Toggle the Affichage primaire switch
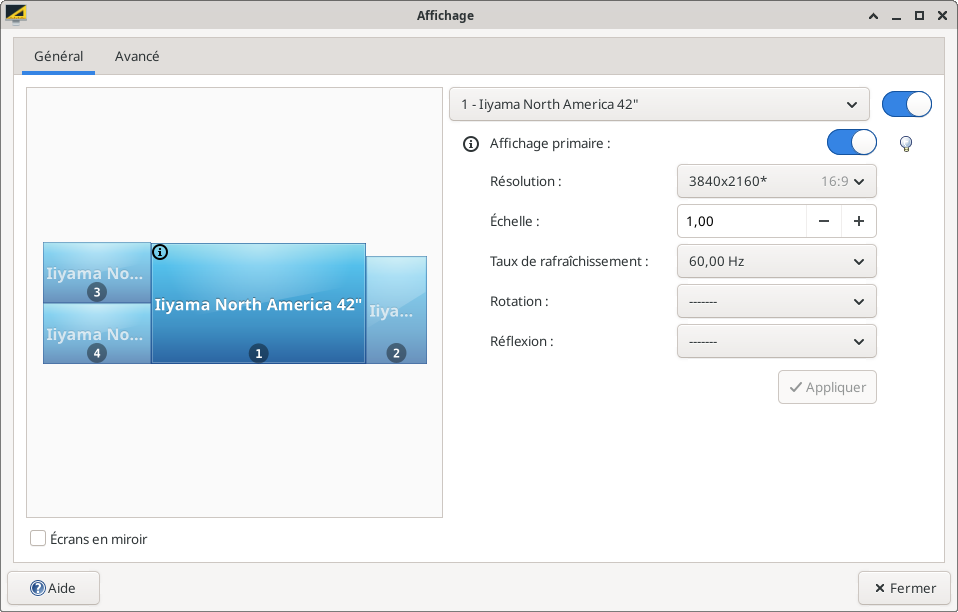Image resolution: width=958 pixels, height=612 pixels. pyautogui.click(x=851, y=143)
